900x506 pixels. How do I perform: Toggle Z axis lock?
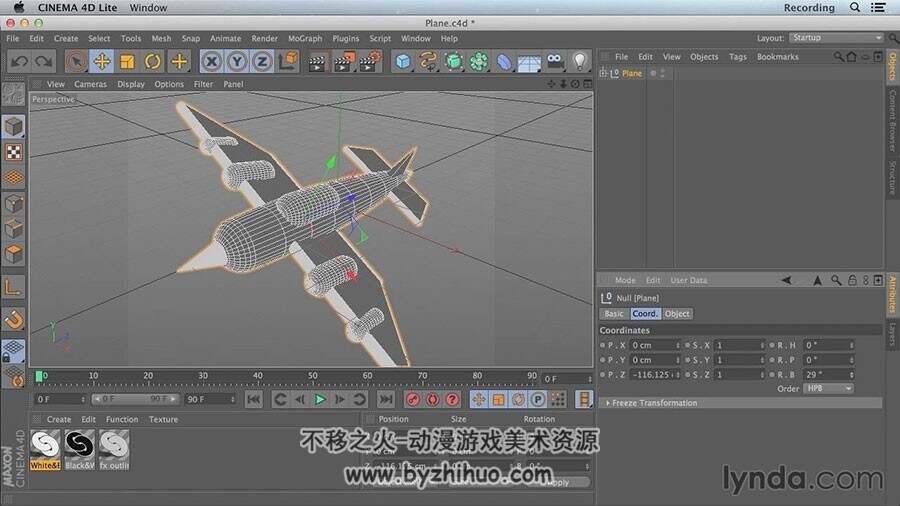coord(262,61)
